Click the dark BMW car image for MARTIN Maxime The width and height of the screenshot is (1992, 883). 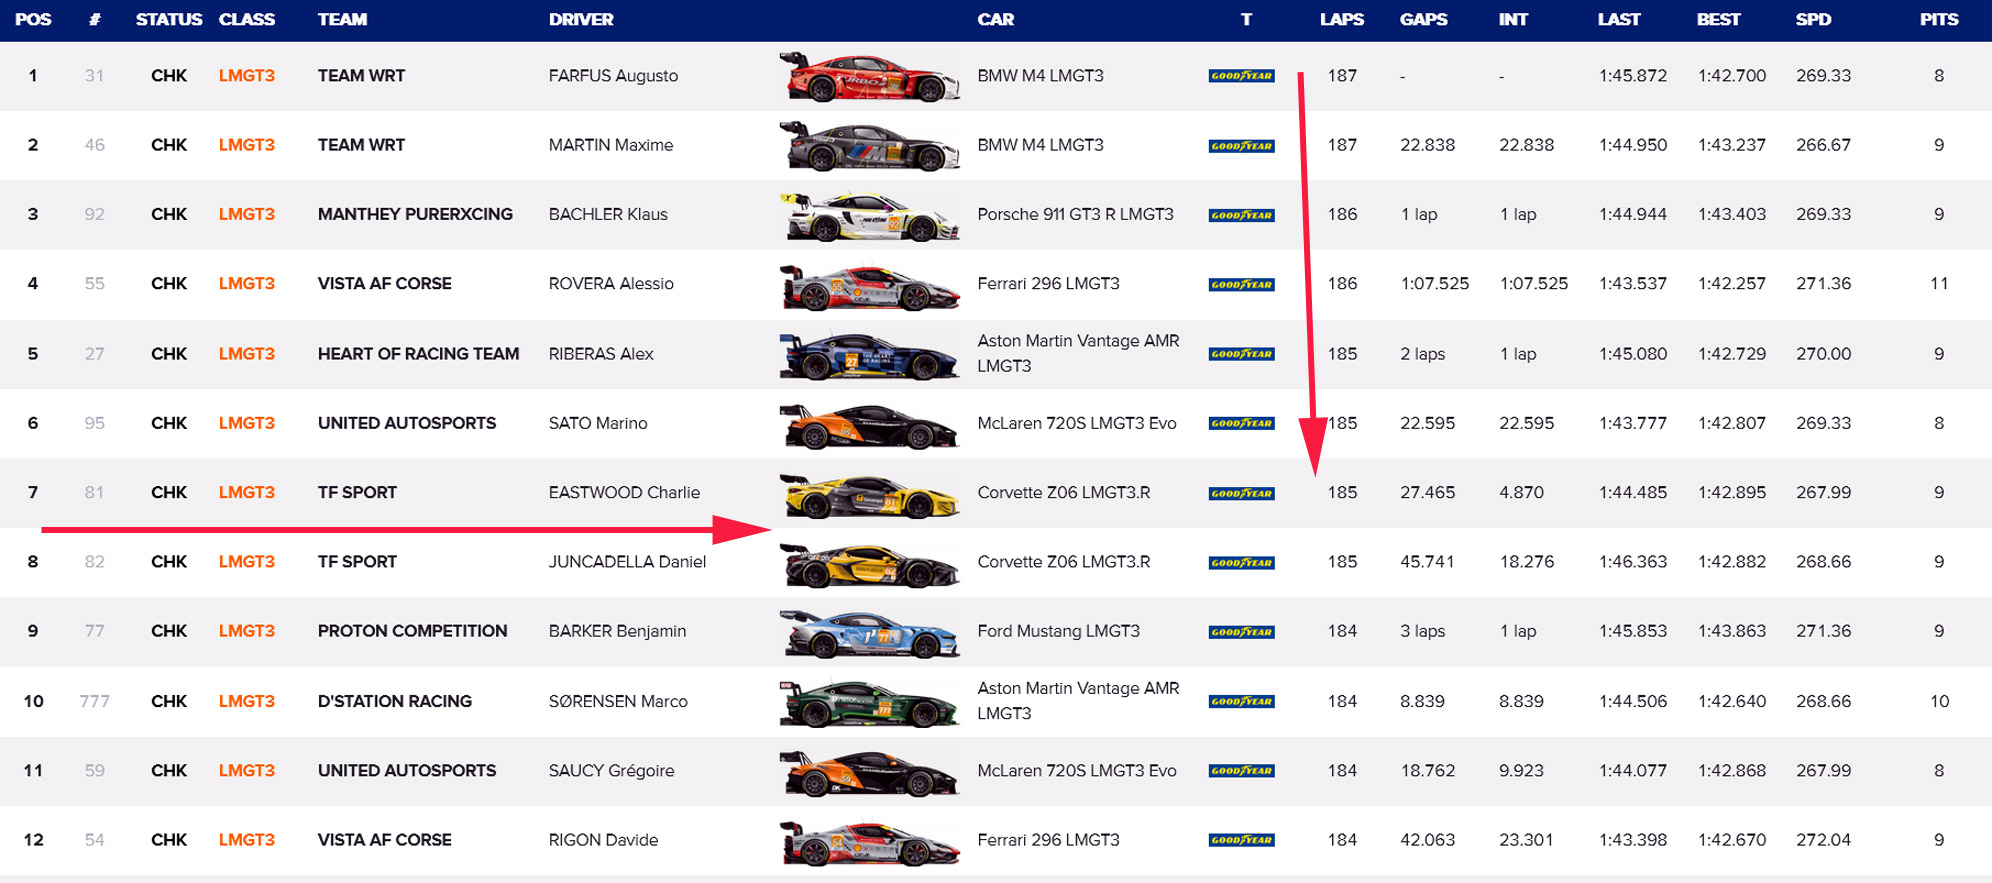[869, 146]
